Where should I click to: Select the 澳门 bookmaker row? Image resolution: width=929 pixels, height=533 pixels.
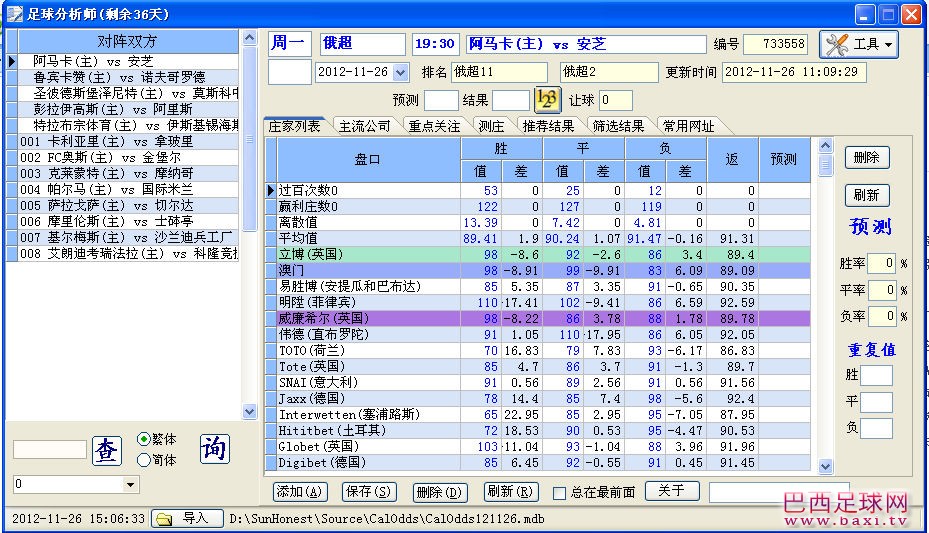543,271
